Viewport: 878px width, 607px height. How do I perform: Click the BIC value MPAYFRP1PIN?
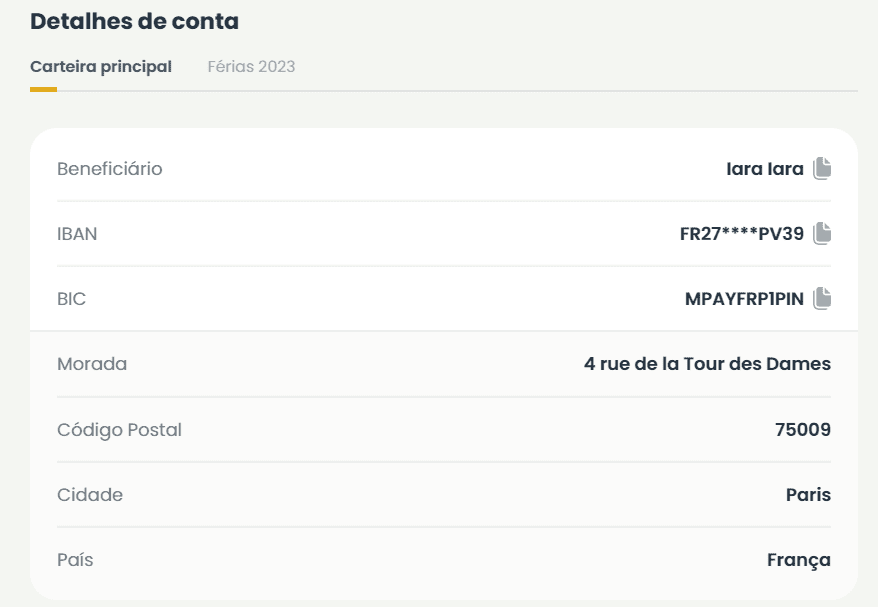(744, 299)
